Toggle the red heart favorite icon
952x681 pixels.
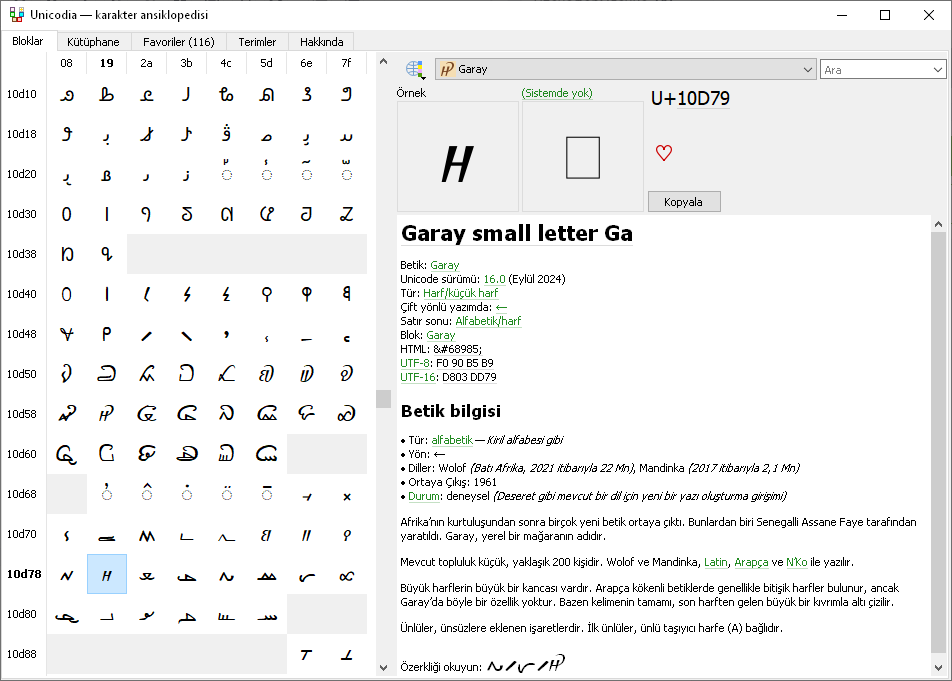tap(664, 153)
